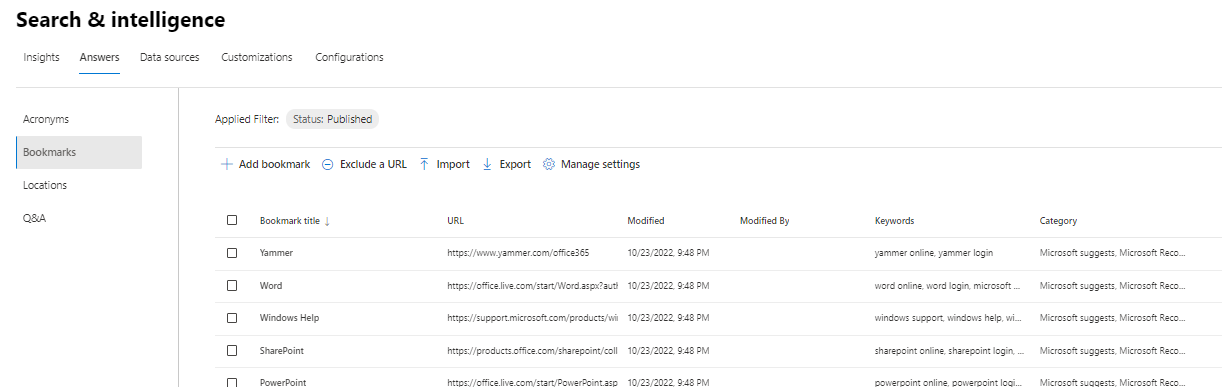This screenshot has height=387, width=1222.
Task: Click the Exclude a URL minus-circle icon
Action: 327,164
